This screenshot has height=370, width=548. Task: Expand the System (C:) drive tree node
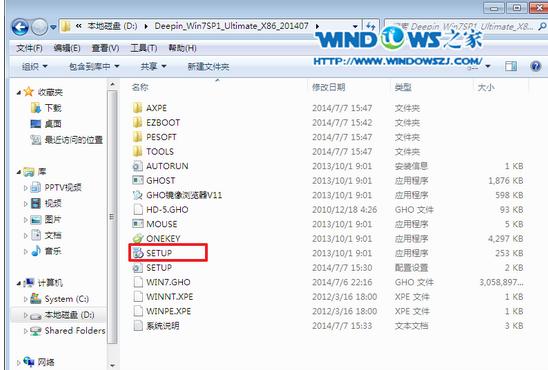26,299
